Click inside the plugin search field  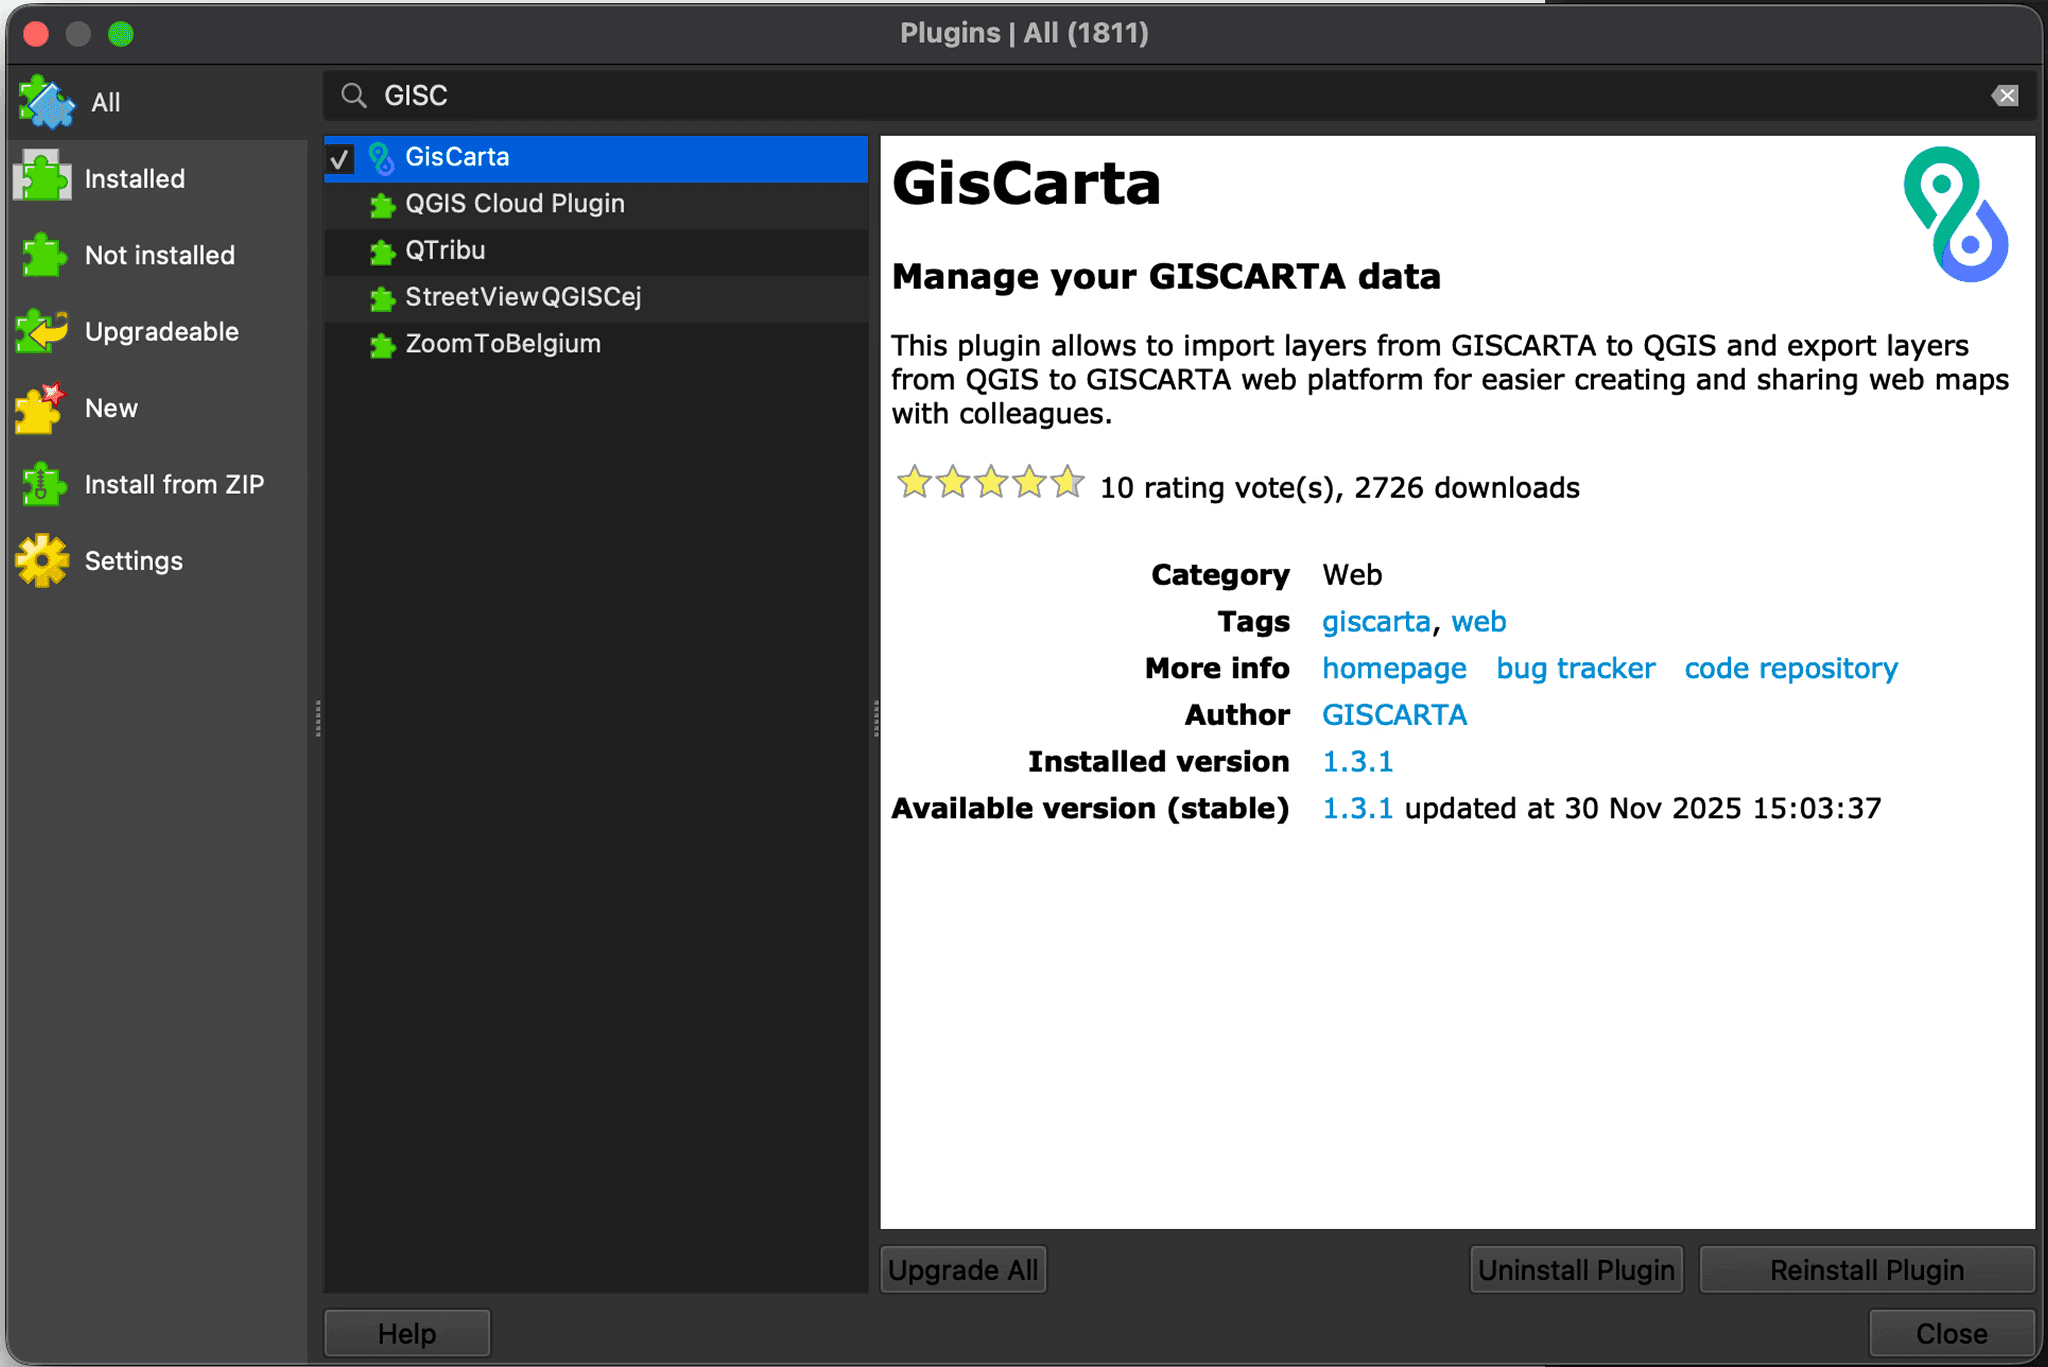[1100, 96]
